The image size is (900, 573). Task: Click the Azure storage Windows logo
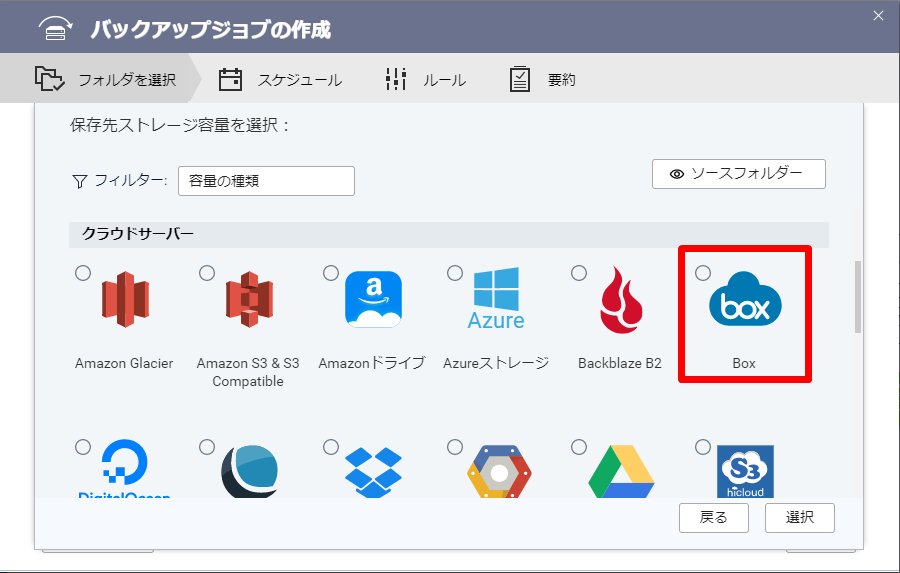[x=496, y=298]
